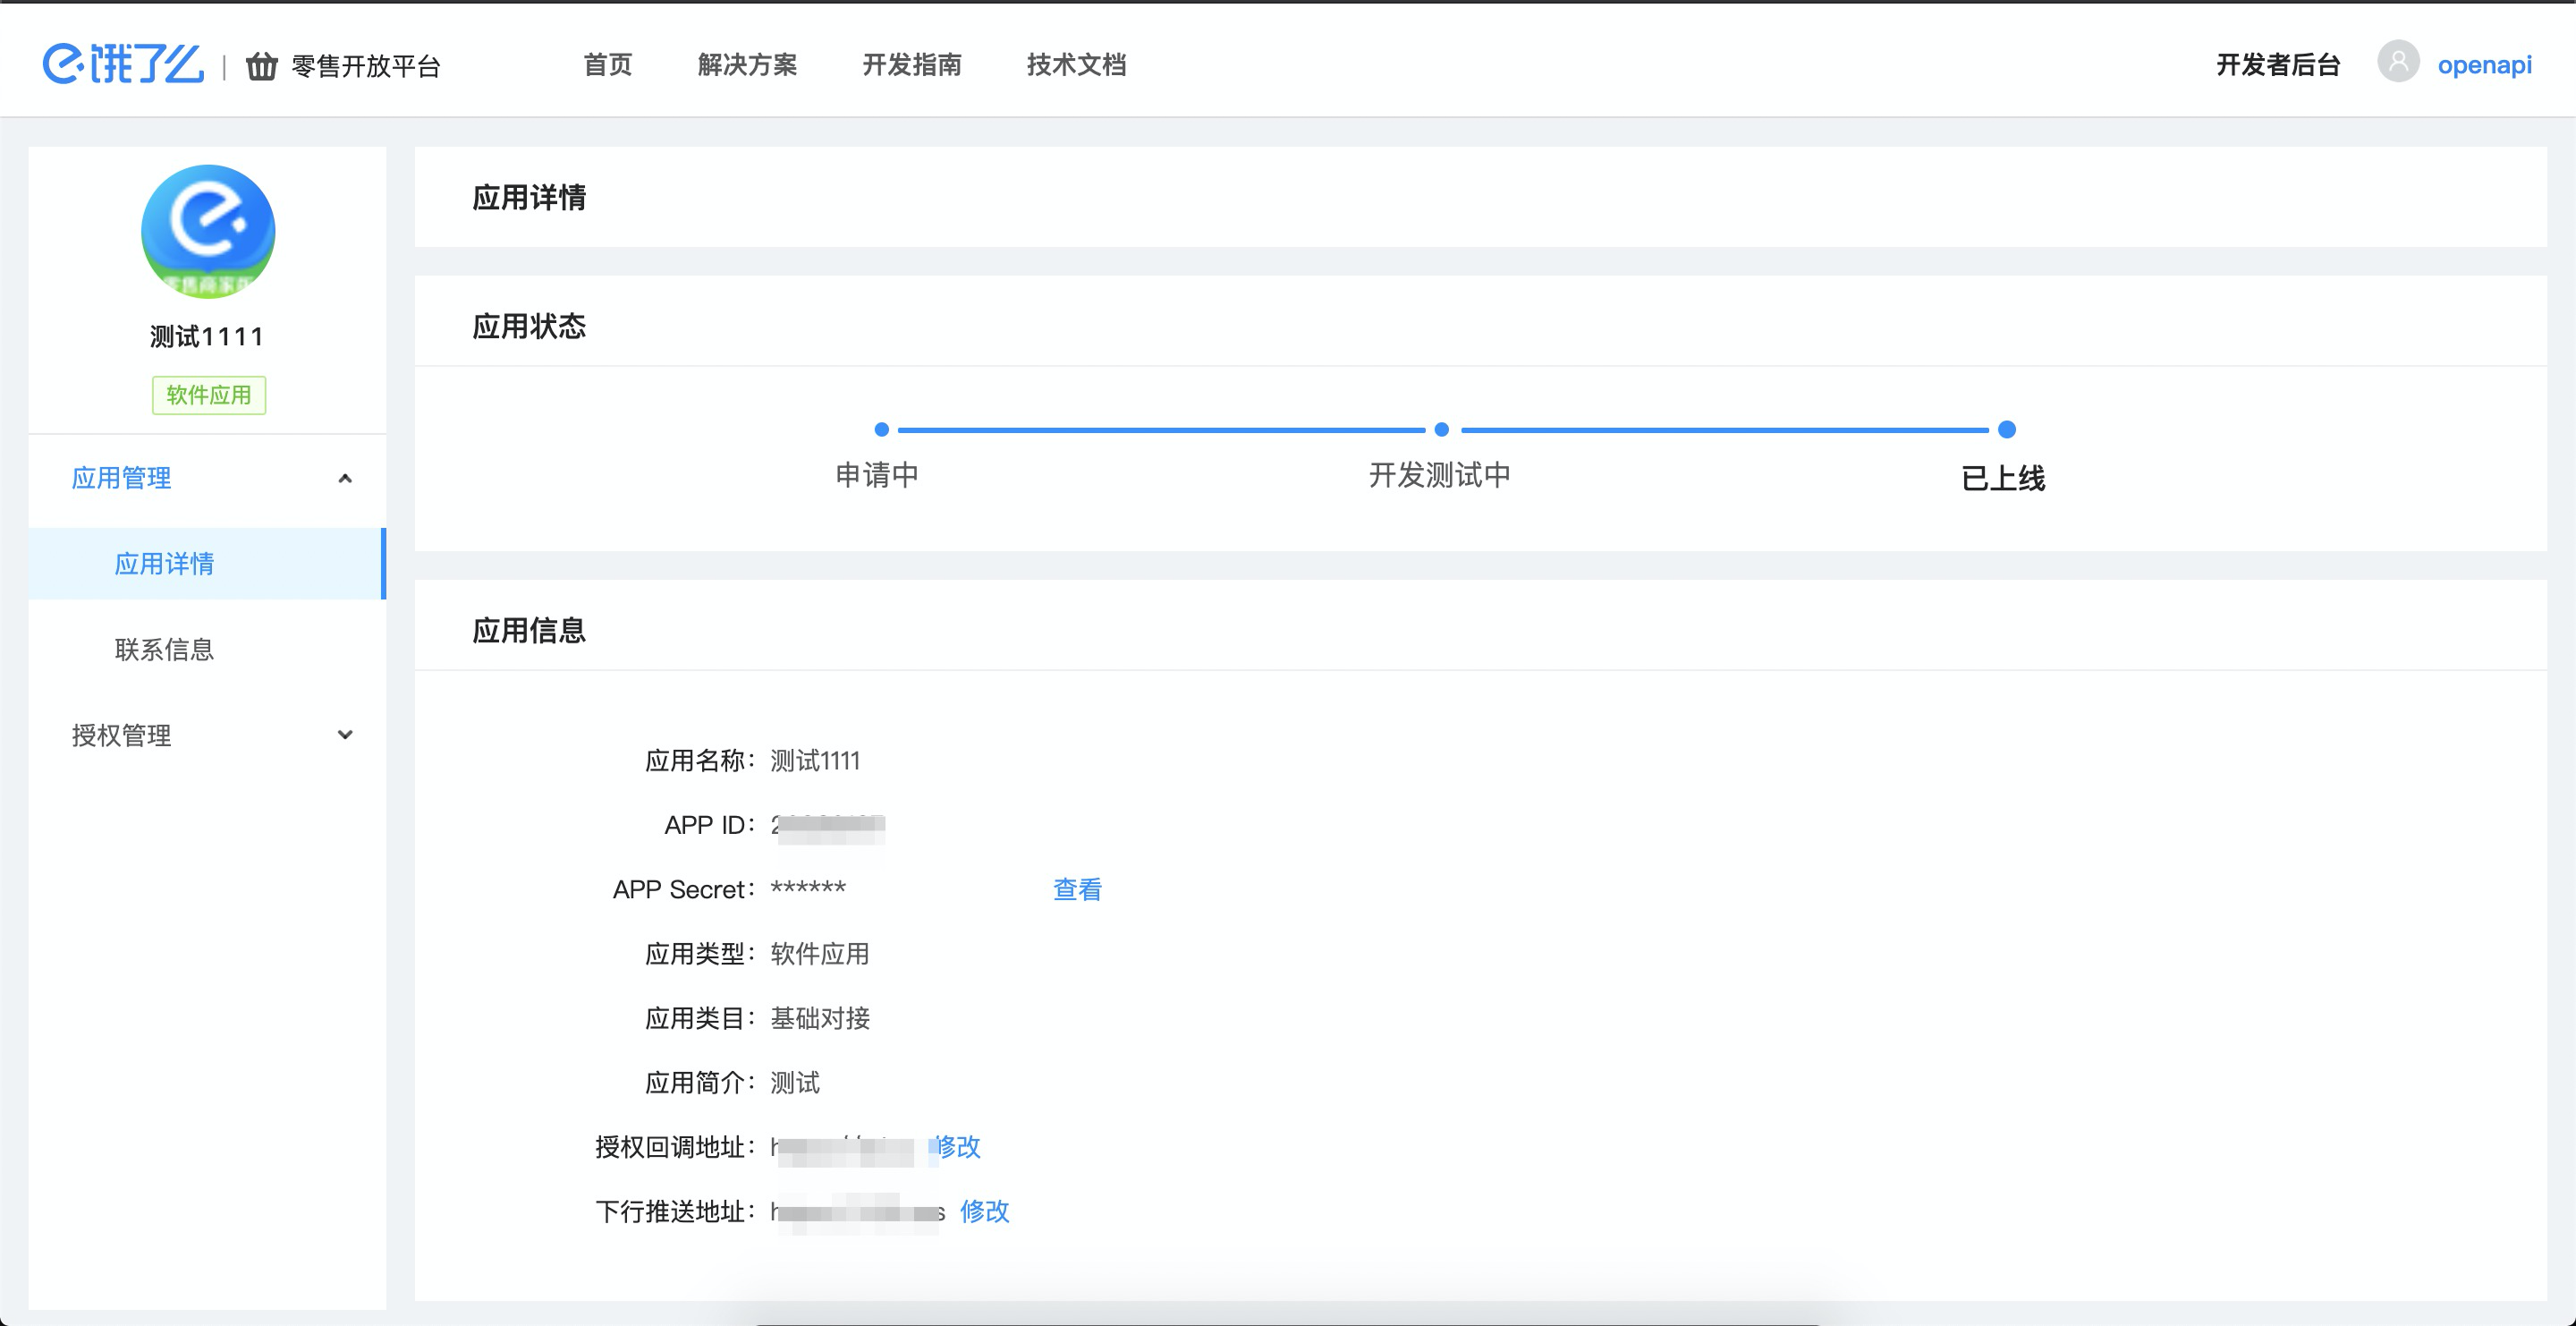This screenshot has width=2576, height=1326.
Task: Click the 已上线 status step dot
Action: click(x=2006, y=430)
